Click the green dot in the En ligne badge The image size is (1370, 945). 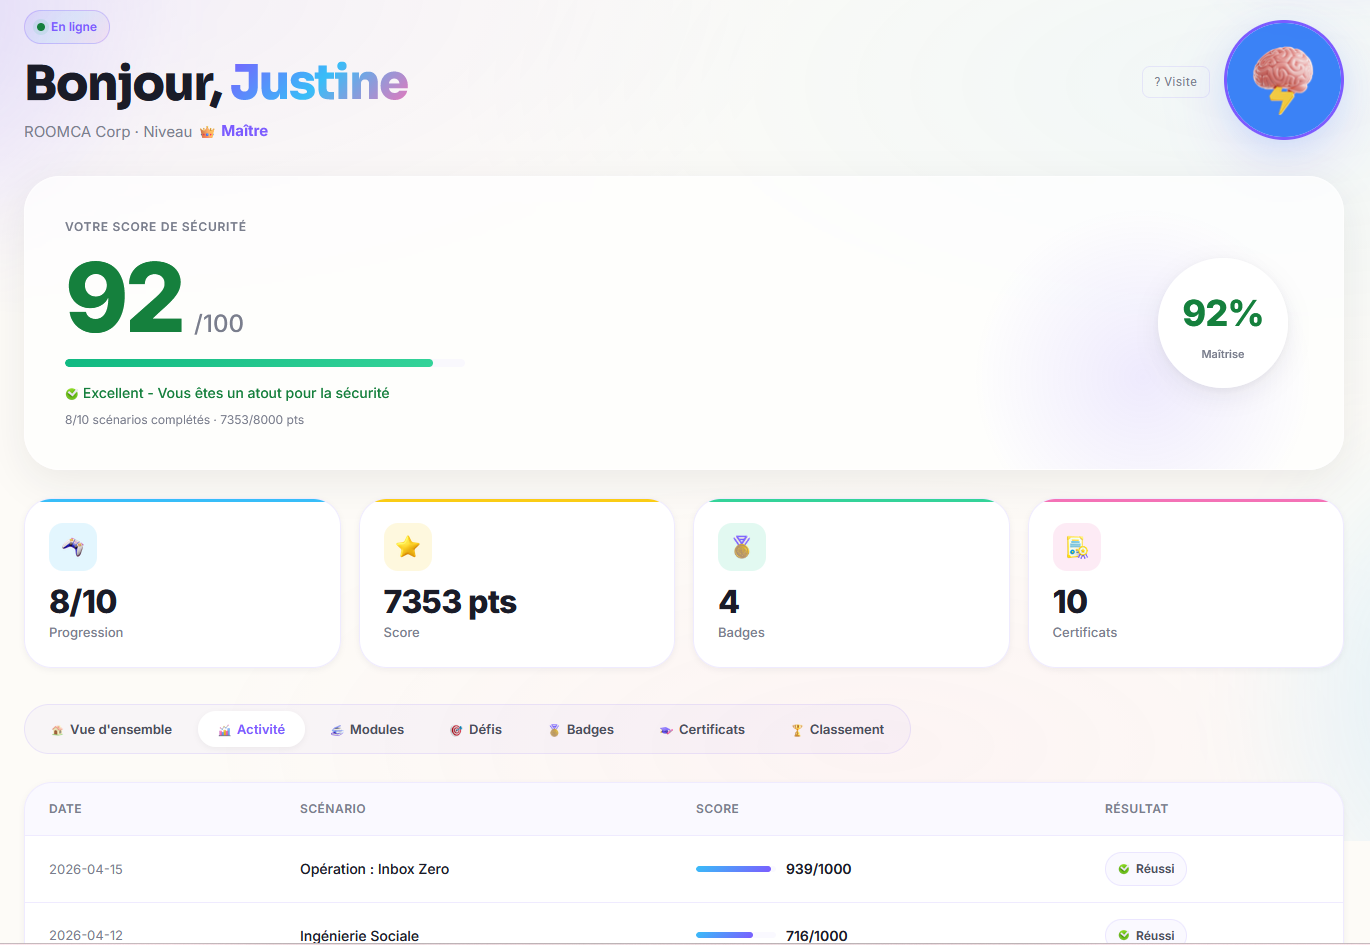(41, 27)
